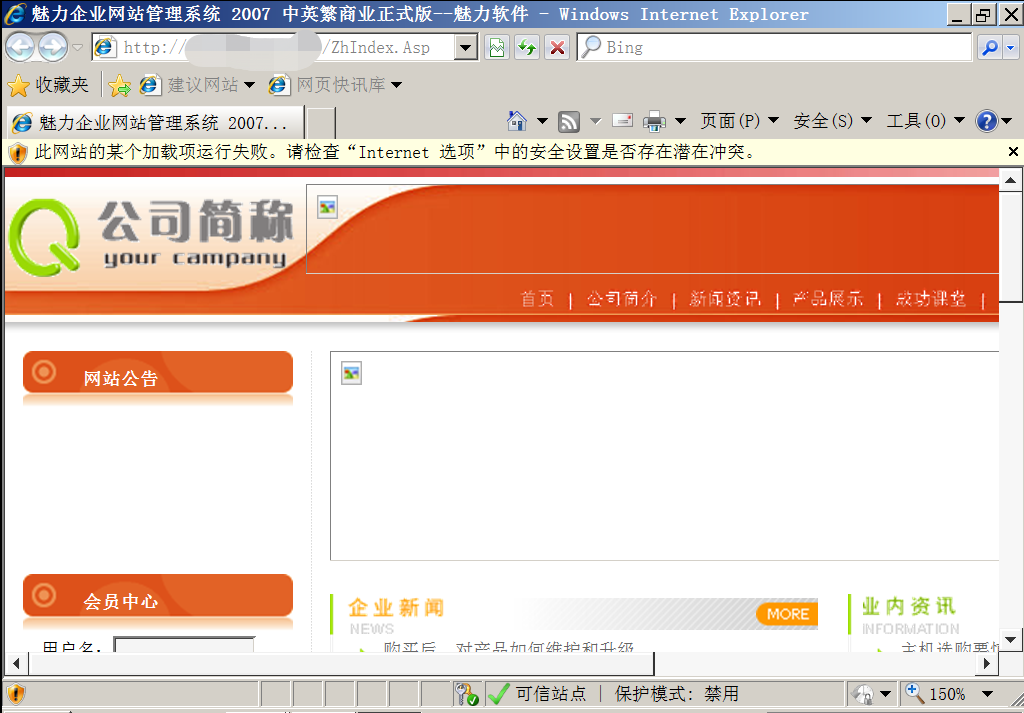Click the 网站公告 panel header
Screen dimensions: 1024x713
tap(157, 372)
